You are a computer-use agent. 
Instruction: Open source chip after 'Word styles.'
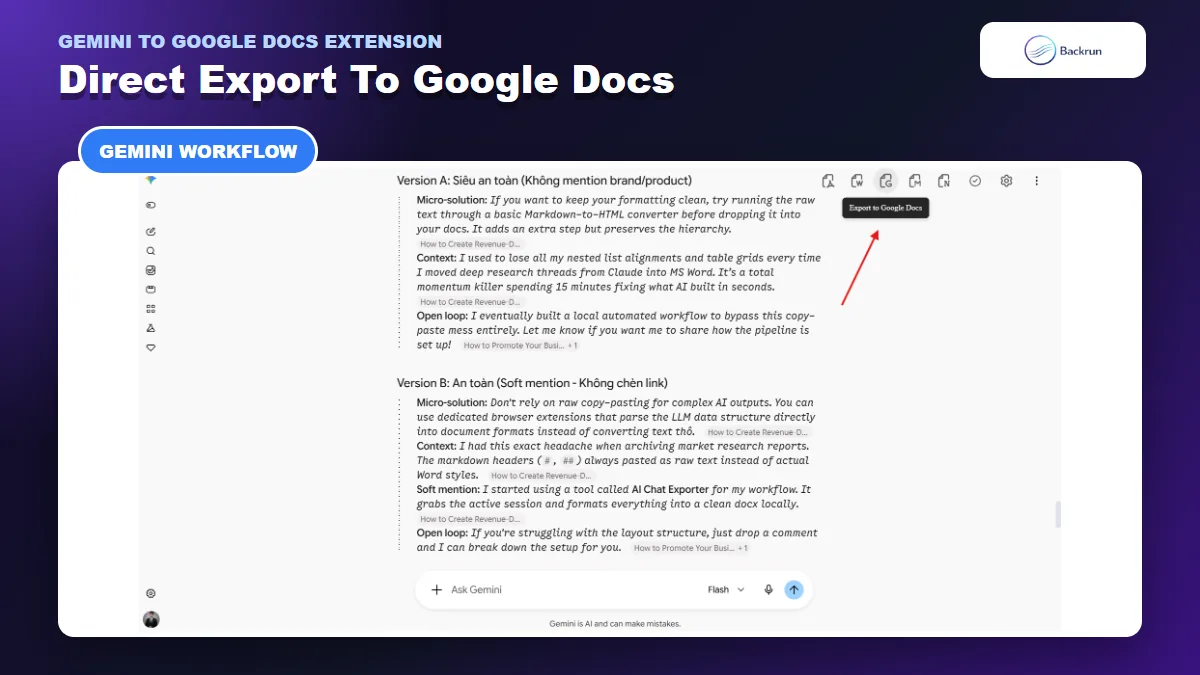[542, 476]
